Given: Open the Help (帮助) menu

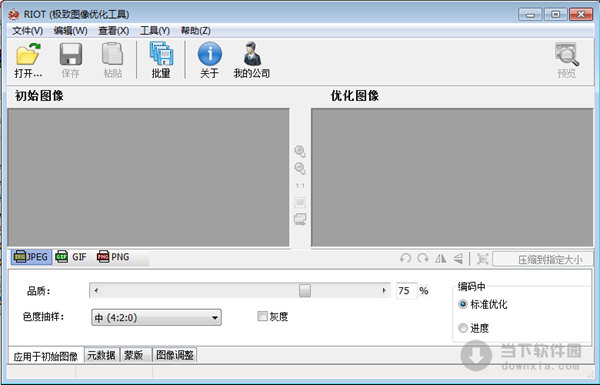Looking at the screenshot, I should (x=196, y=31).
